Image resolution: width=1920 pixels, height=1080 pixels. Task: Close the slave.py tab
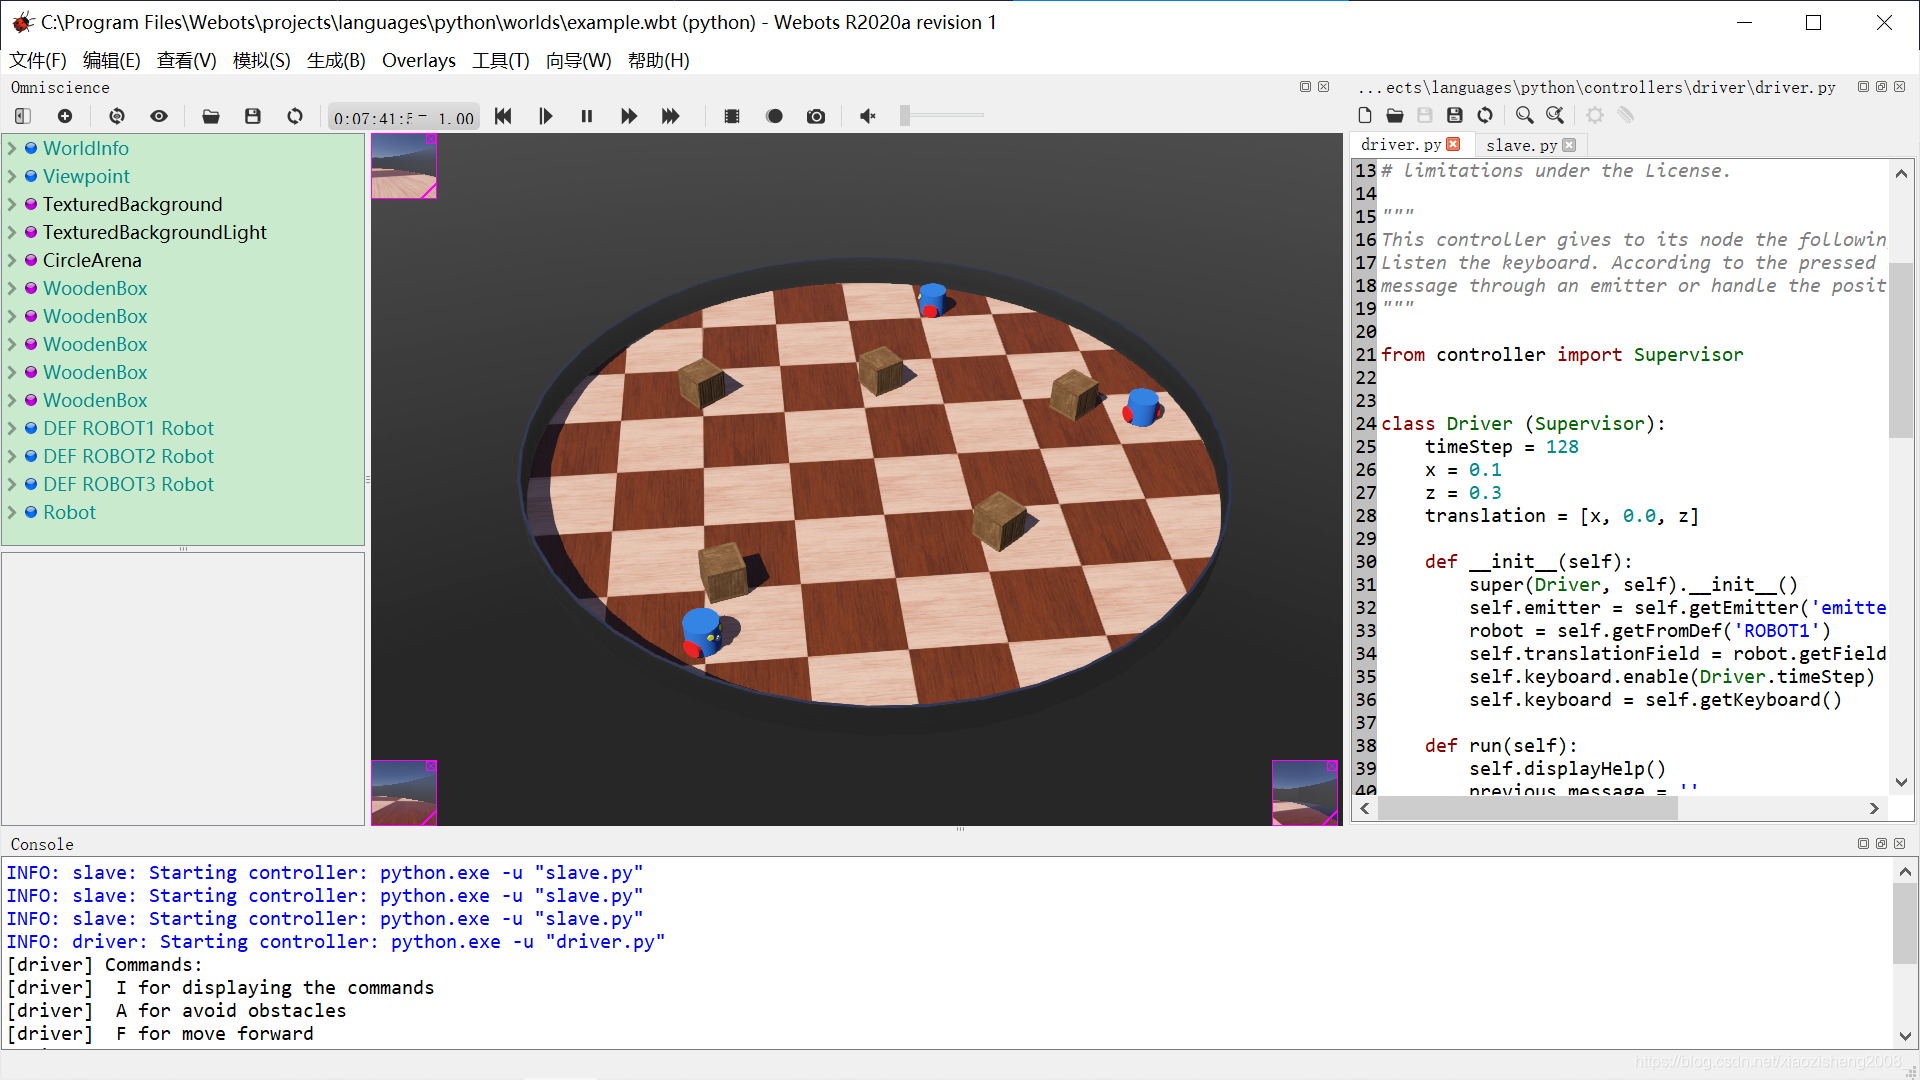[x=1569, y=145]
